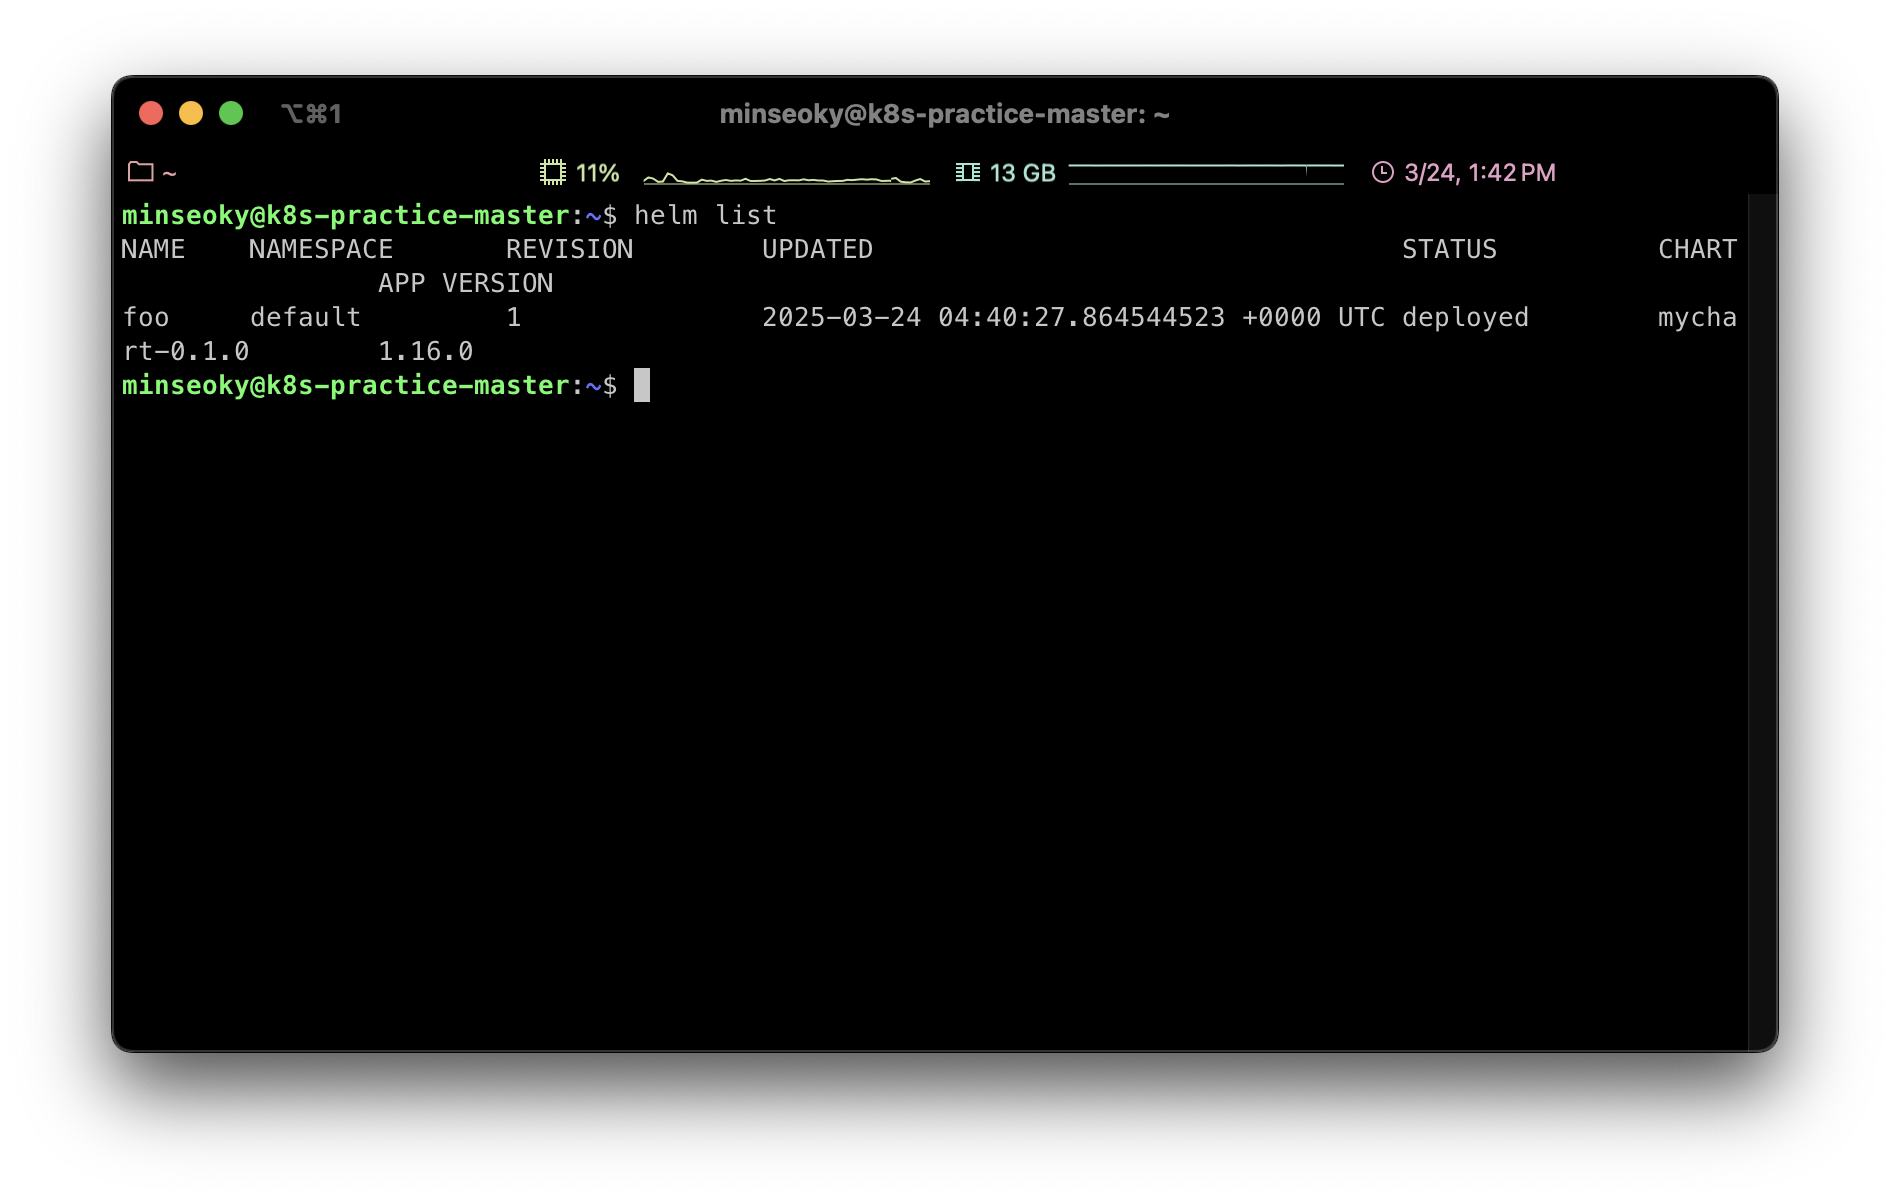
Task: Click the CPU chip icon
Action: (553, 172)
